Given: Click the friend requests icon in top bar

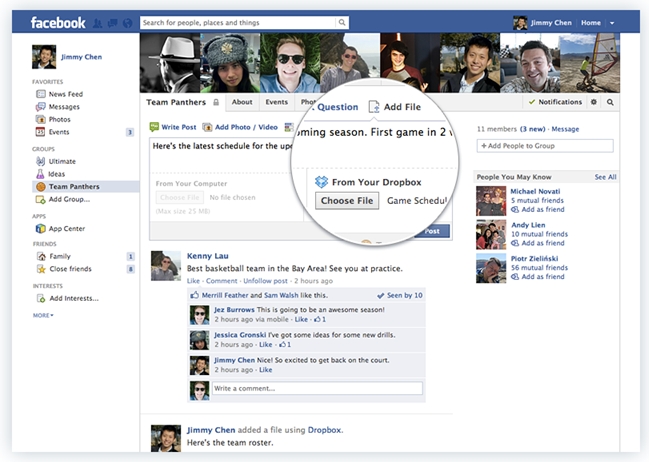Looking at the screenshot, I should pos(98,22).
